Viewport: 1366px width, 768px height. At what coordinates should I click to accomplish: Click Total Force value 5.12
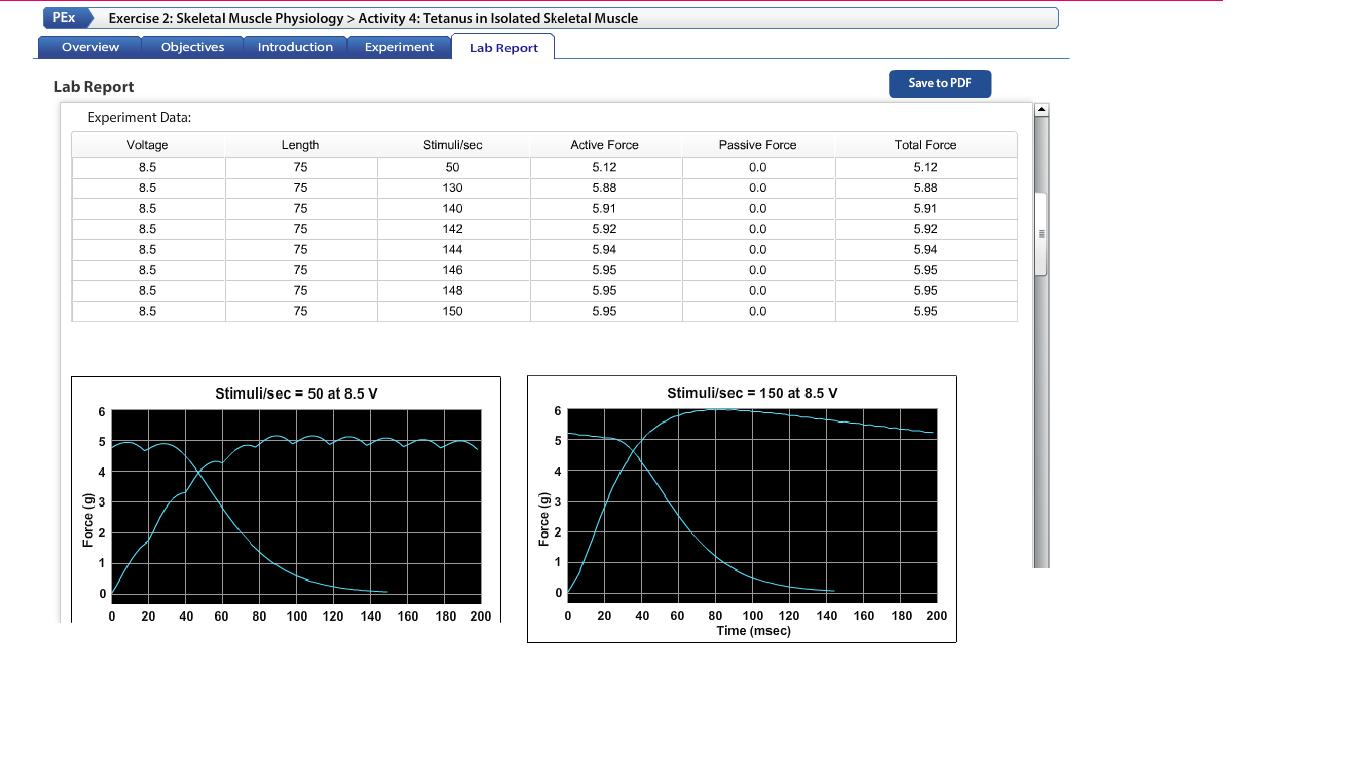click(x=926, y=167)
